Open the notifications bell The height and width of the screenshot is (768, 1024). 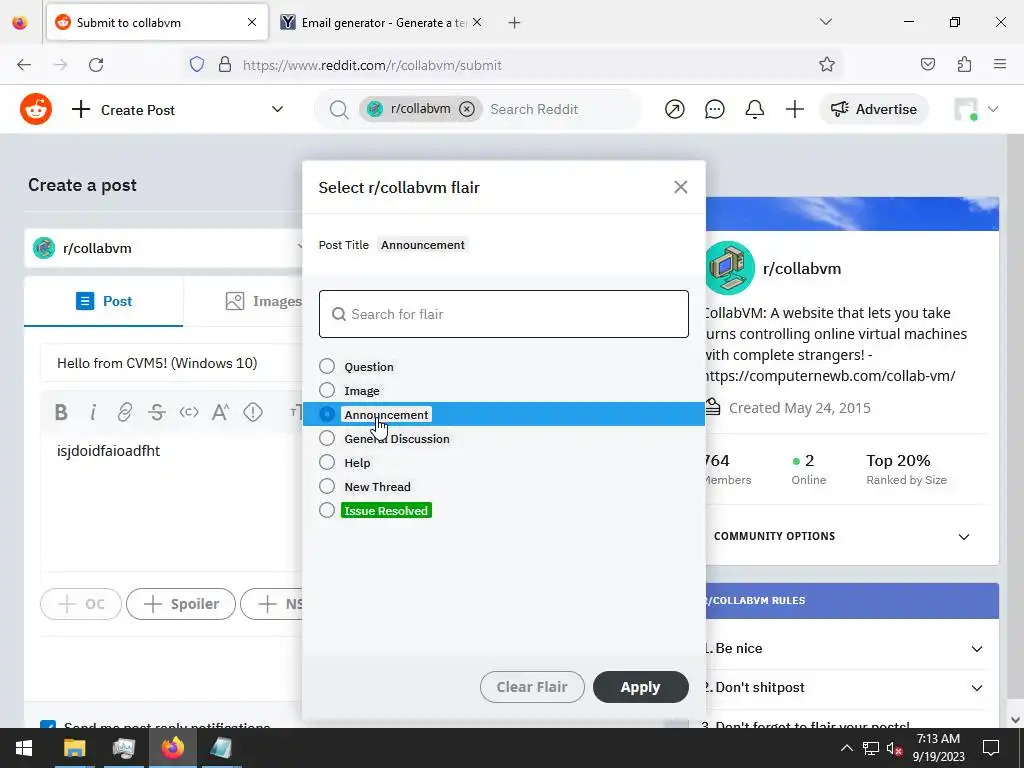[x=754, y=109]
